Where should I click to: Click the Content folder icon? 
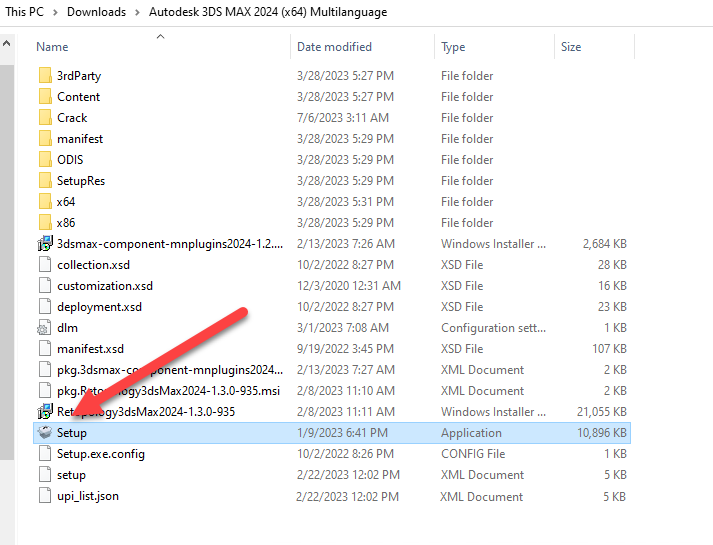pyautogui.click(x=45, y=96)
